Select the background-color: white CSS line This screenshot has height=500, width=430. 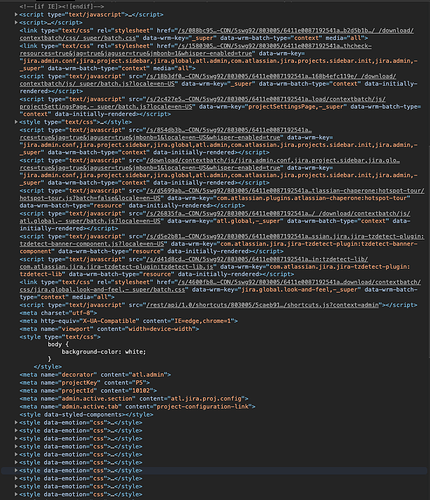coord(104,352)
